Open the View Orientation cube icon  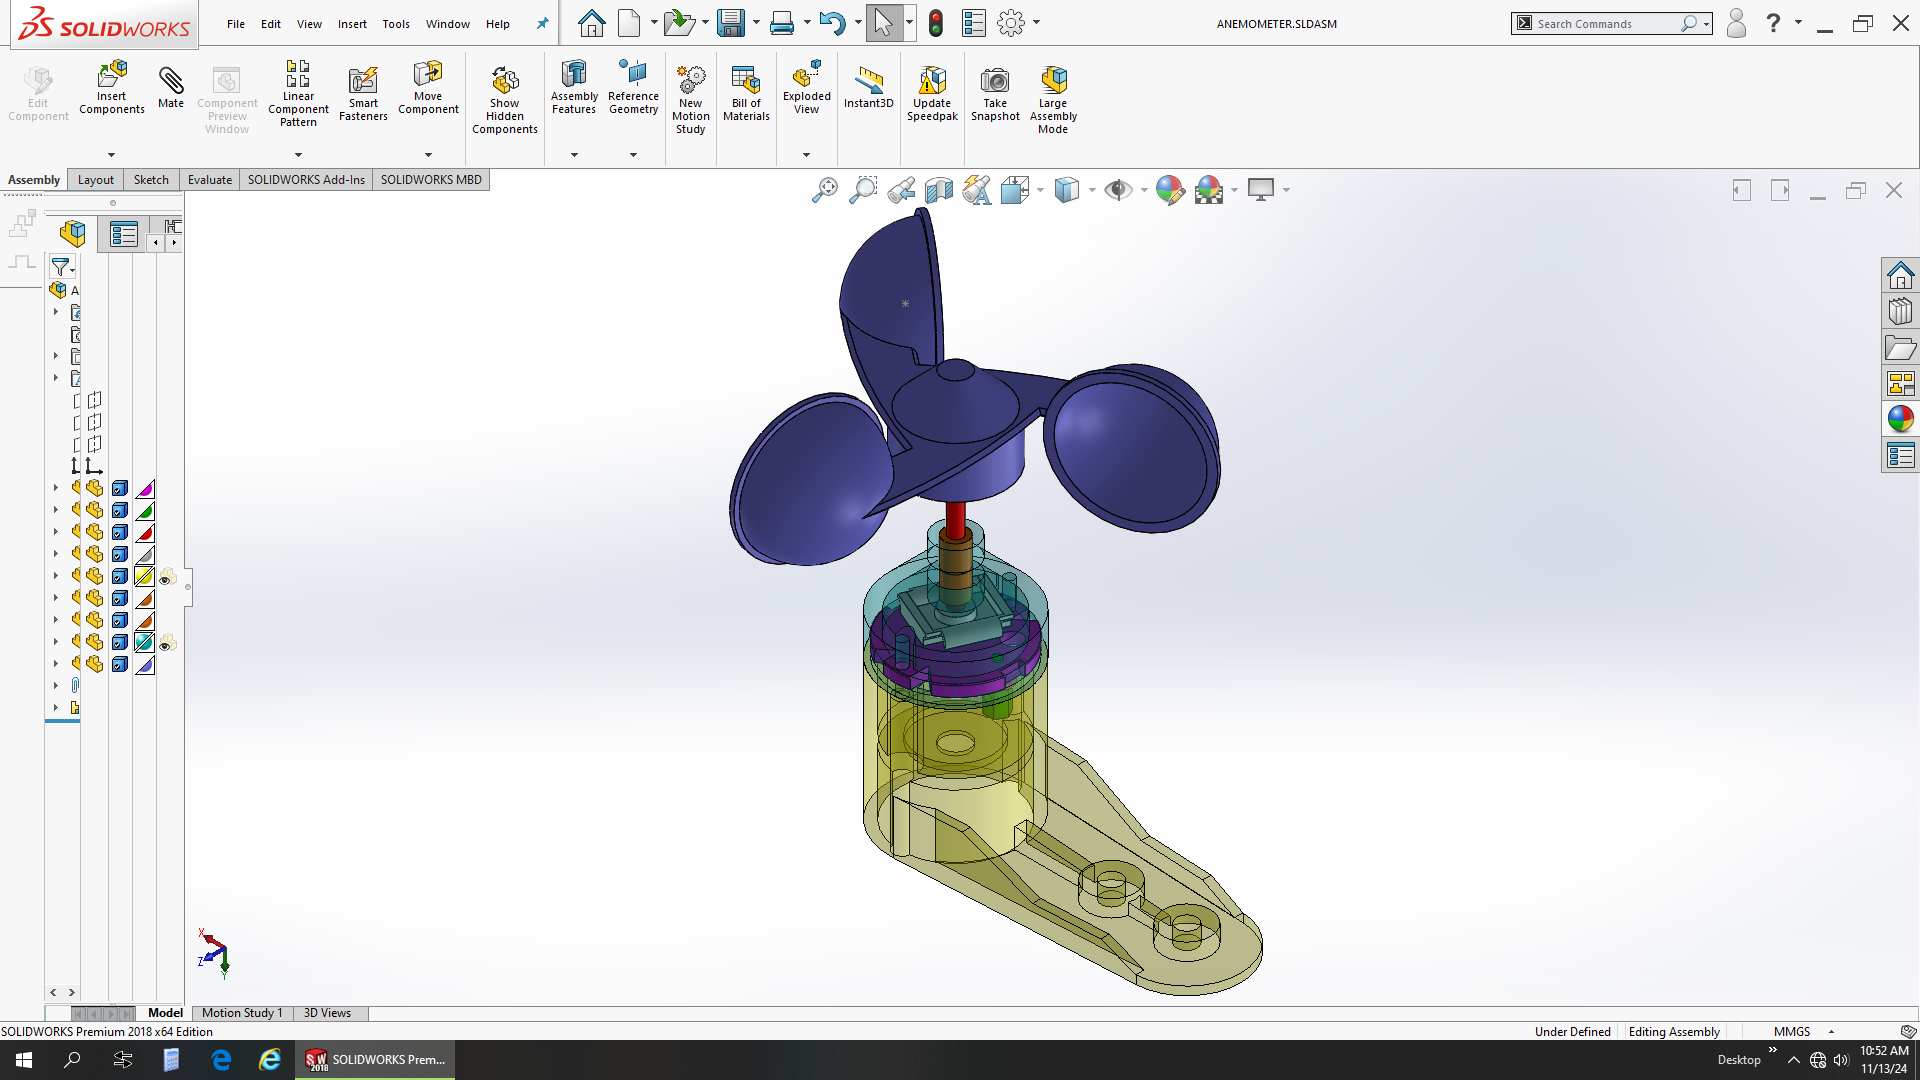click(1015, 190)
